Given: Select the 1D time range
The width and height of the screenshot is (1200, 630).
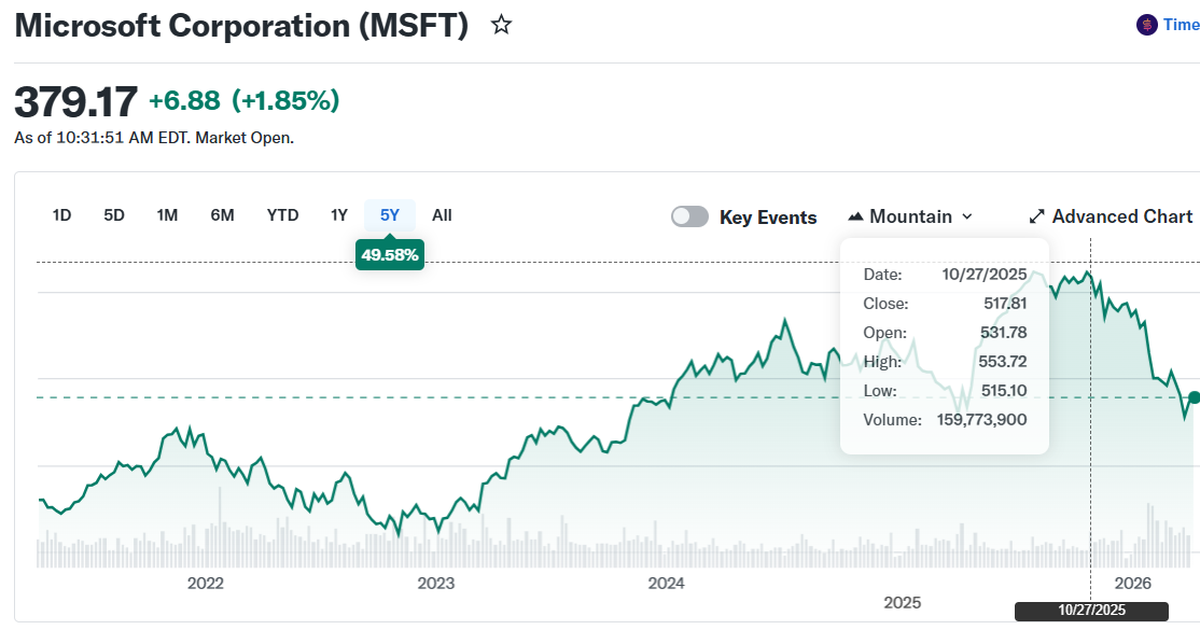Looking at the screenshot, I should (x=62, y=215).
